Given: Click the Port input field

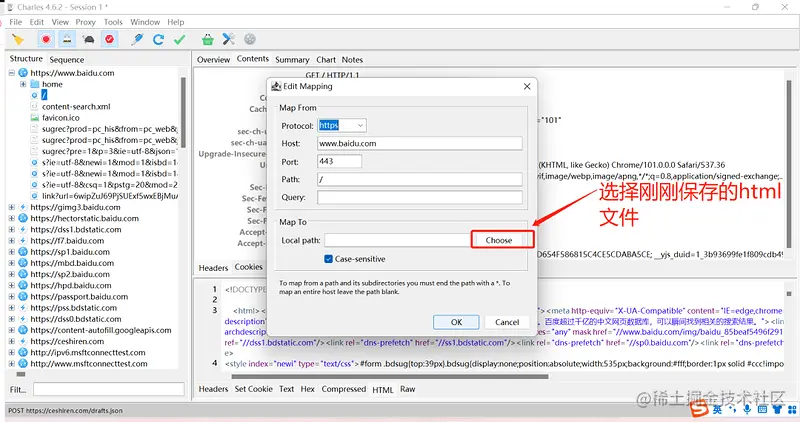Looking at the screenshot, I should click(x=339, y=161).
